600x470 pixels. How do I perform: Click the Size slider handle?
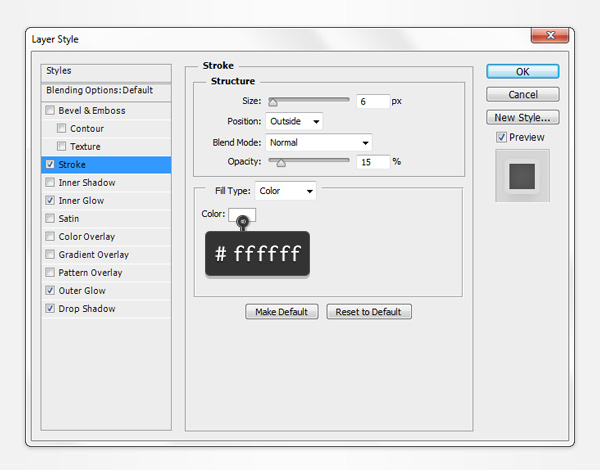click(x=273, y=102)
